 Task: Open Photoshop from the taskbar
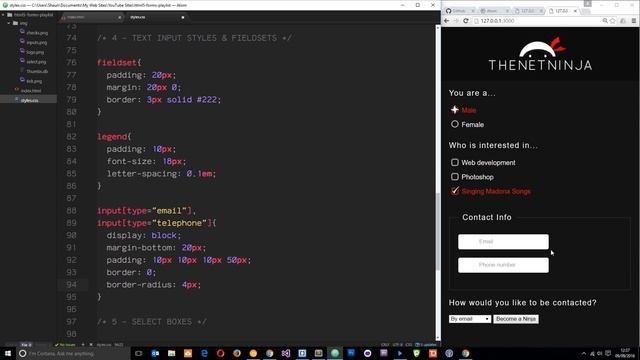coord(351,353)
